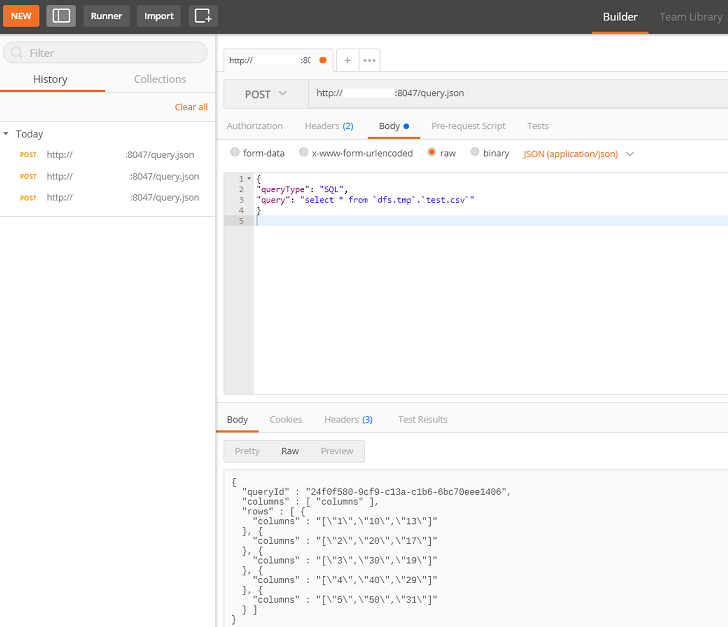
Task: Open the Runner button
Action: (106, 16)
